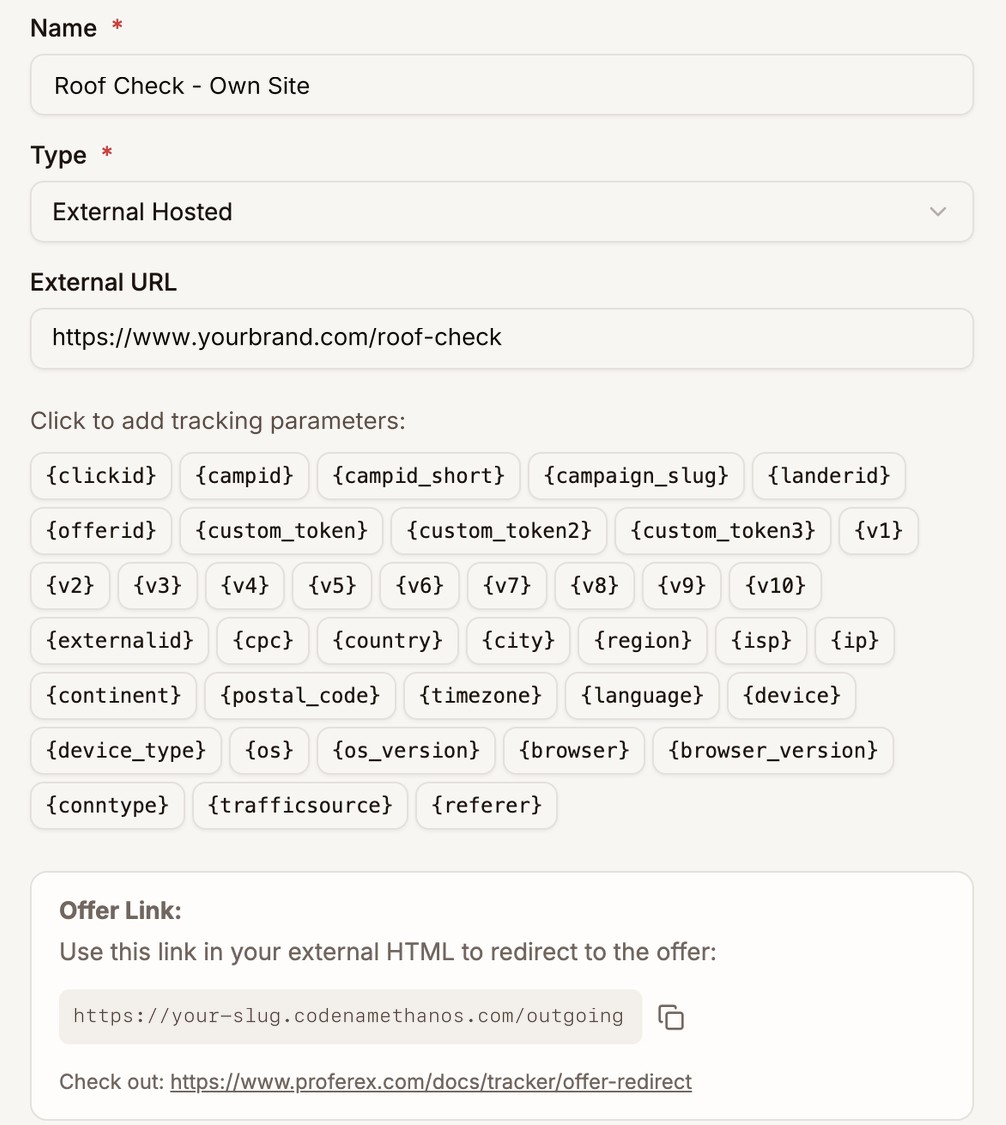This screenshot has width=1006, height=1125.
Task: Insert the {v7} parameter chip
Action: click(507, 585)
